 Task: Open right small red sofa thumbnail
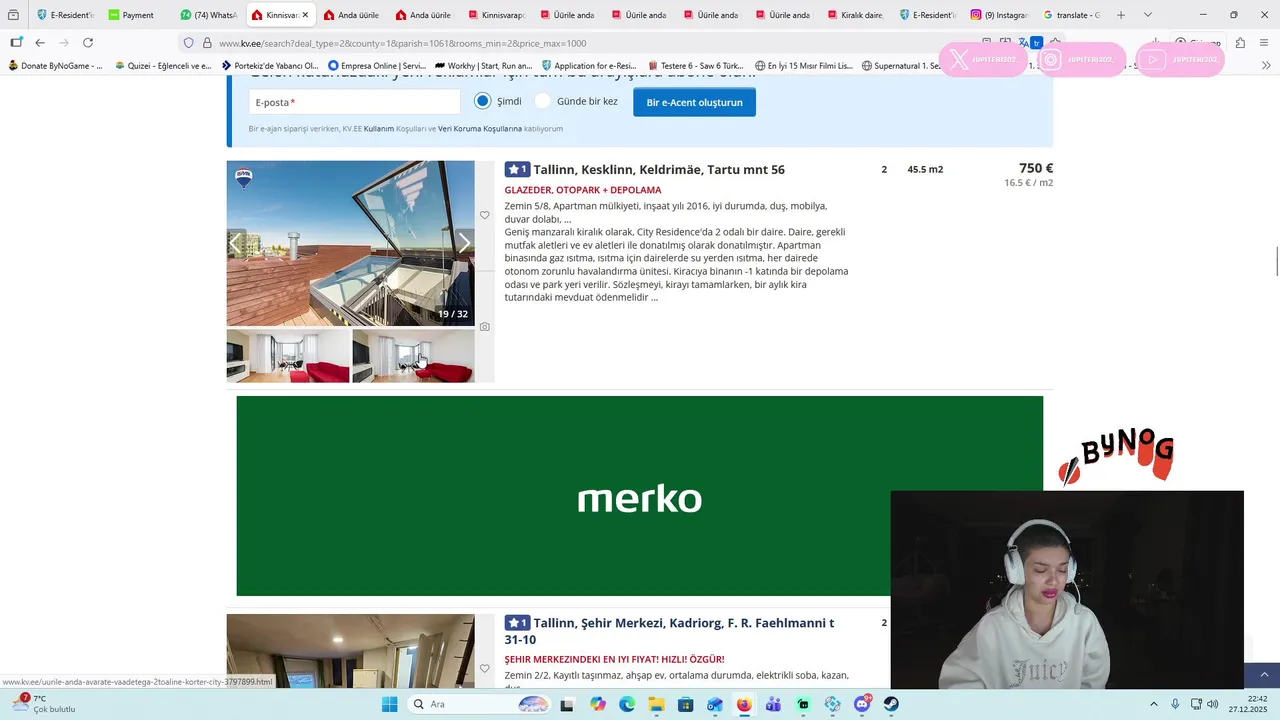click(413, 356)
